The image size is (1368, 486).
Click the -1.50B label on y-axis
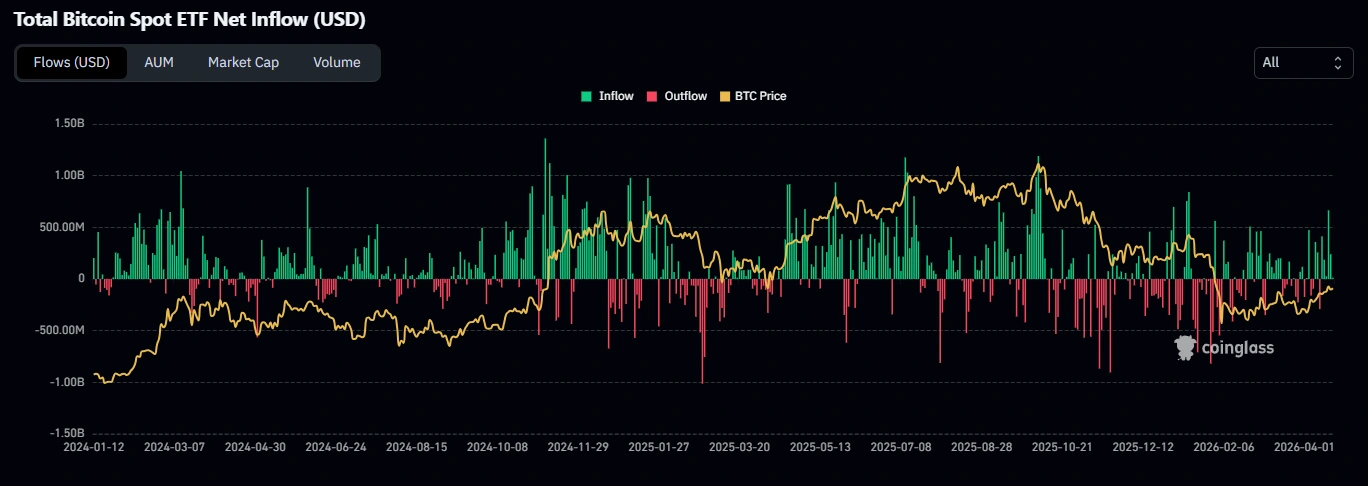tap(67, 433)
